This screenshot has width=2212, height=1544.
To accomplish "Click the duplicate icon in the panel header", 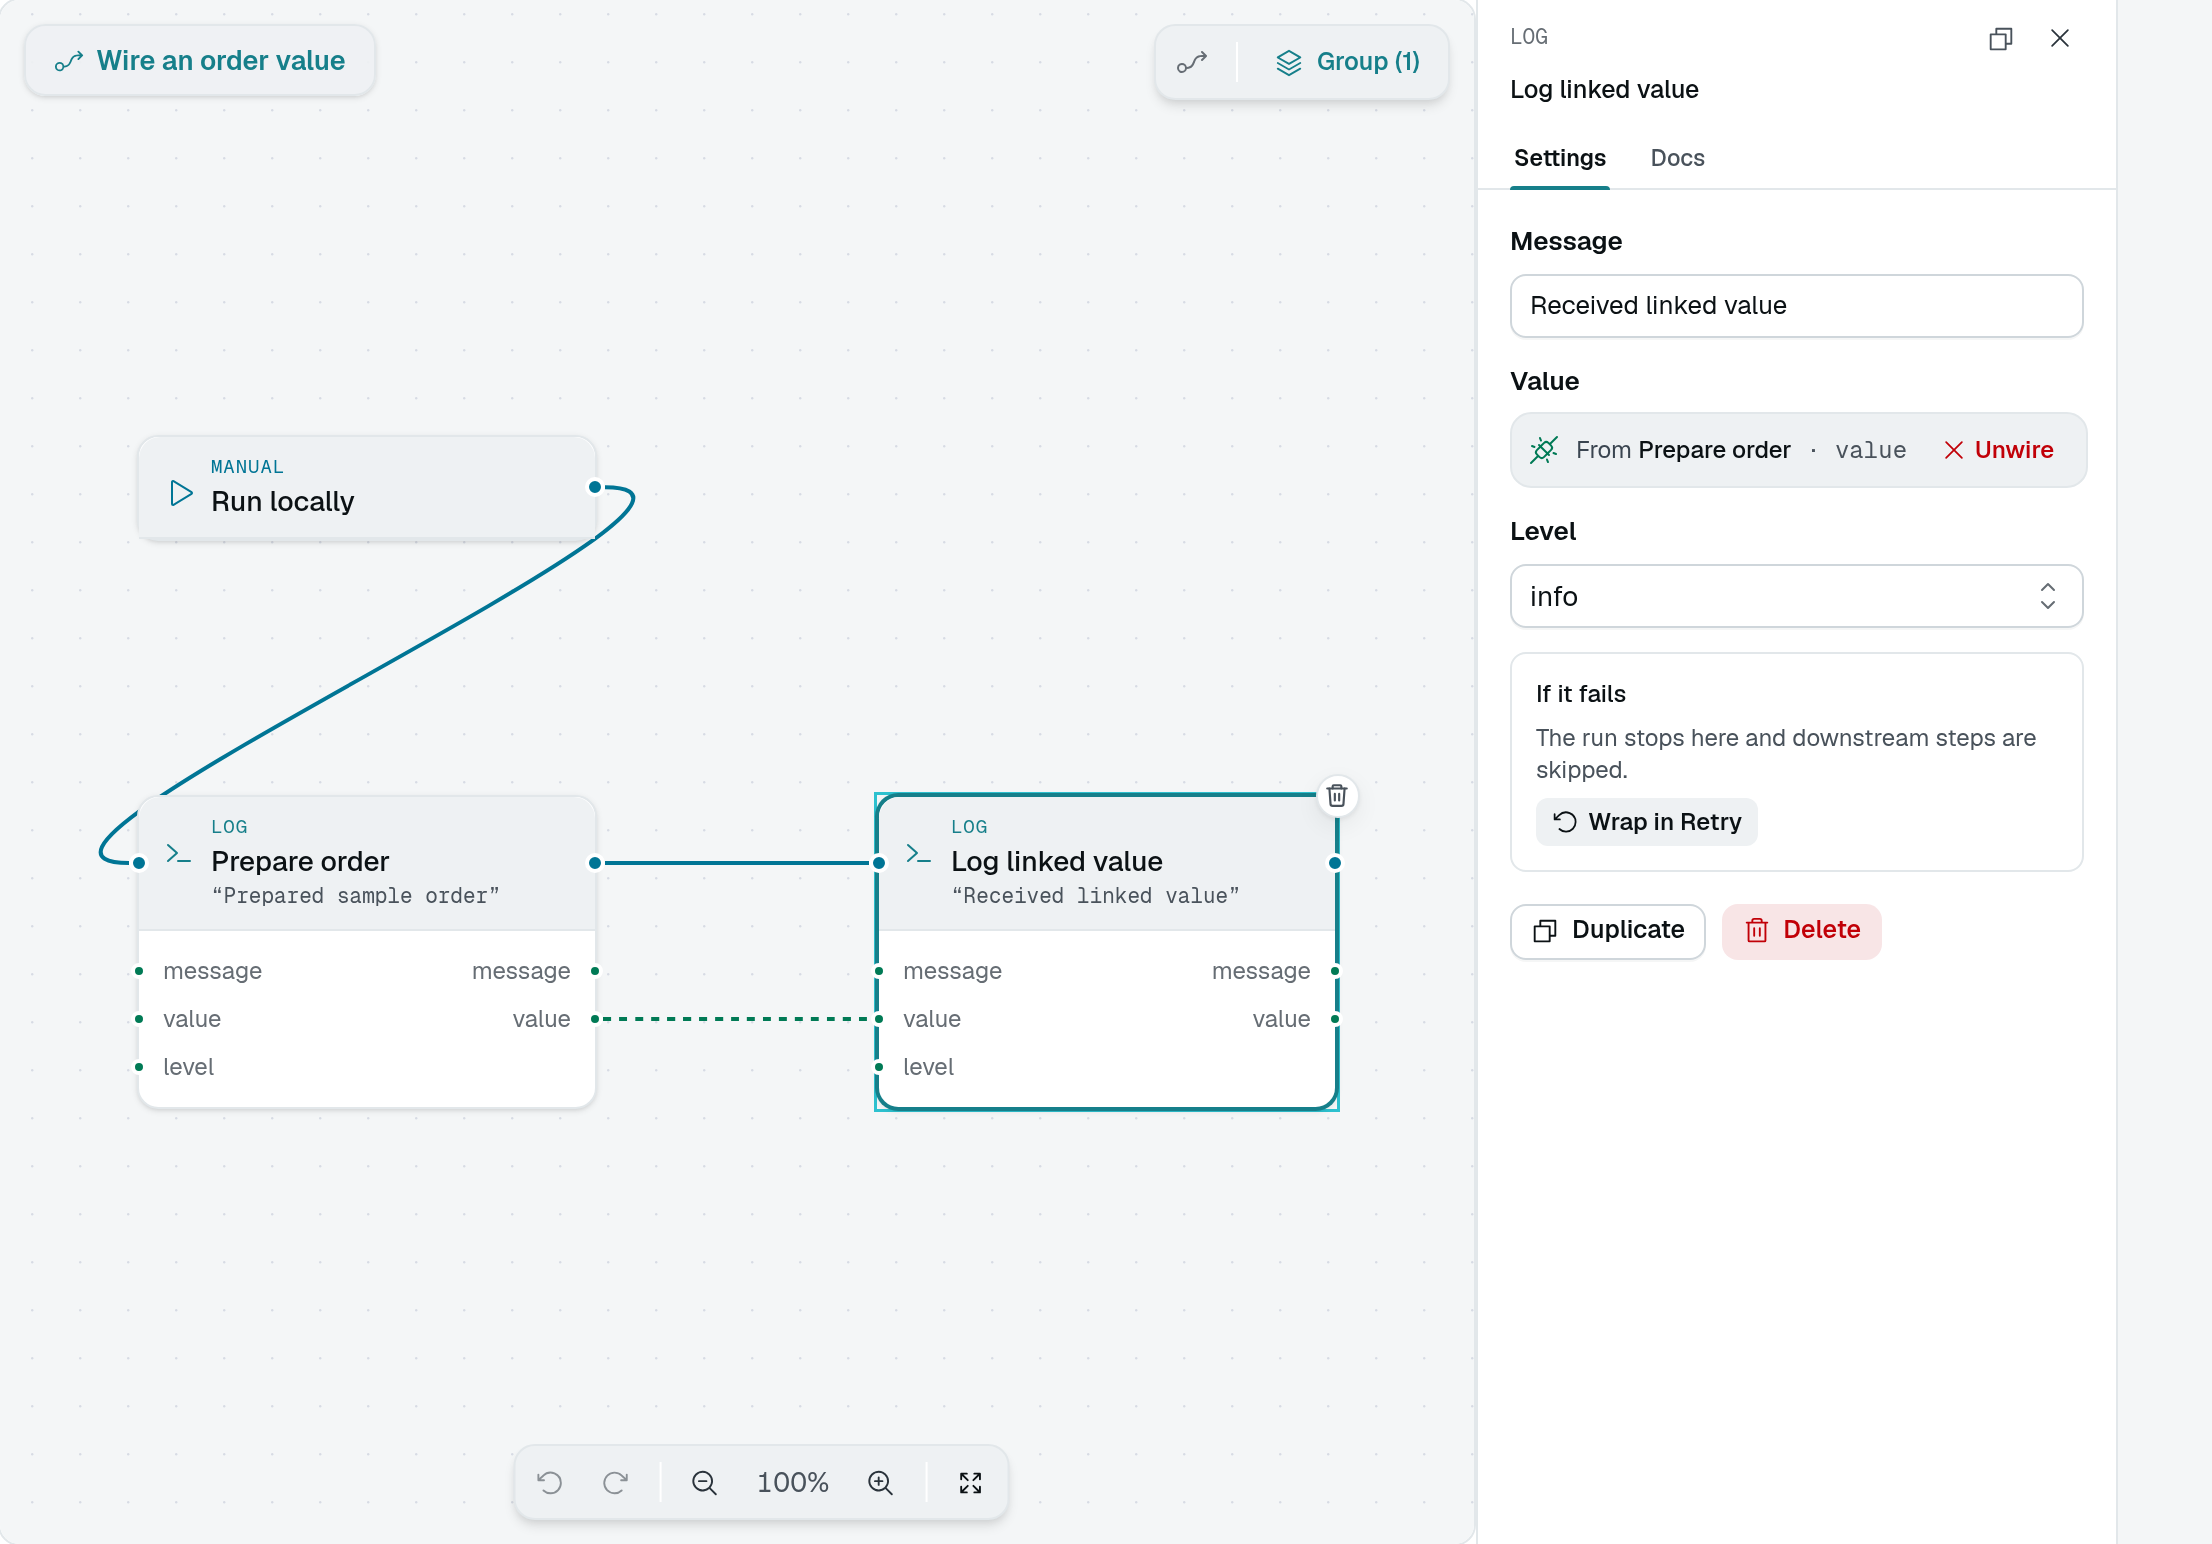I will tap(2001, 39).
